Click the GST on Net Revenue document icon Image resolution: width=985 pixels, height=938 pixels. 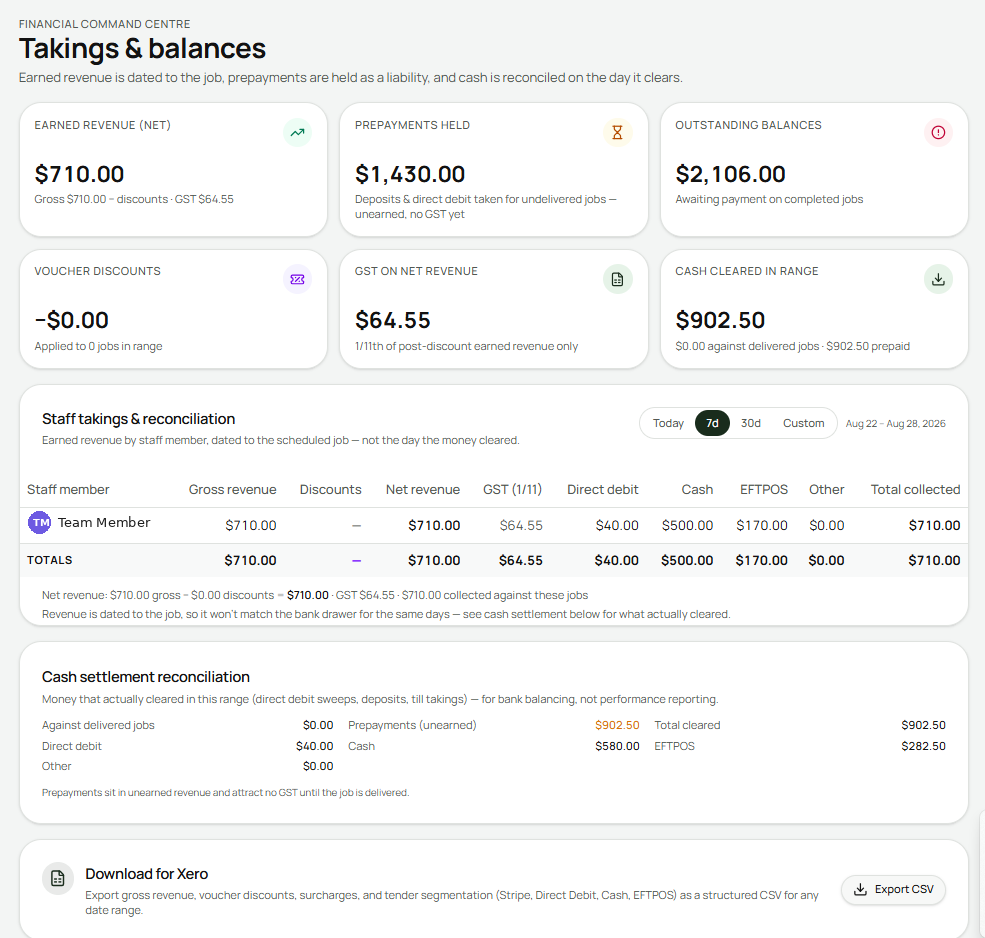click(x=618, y=279)
